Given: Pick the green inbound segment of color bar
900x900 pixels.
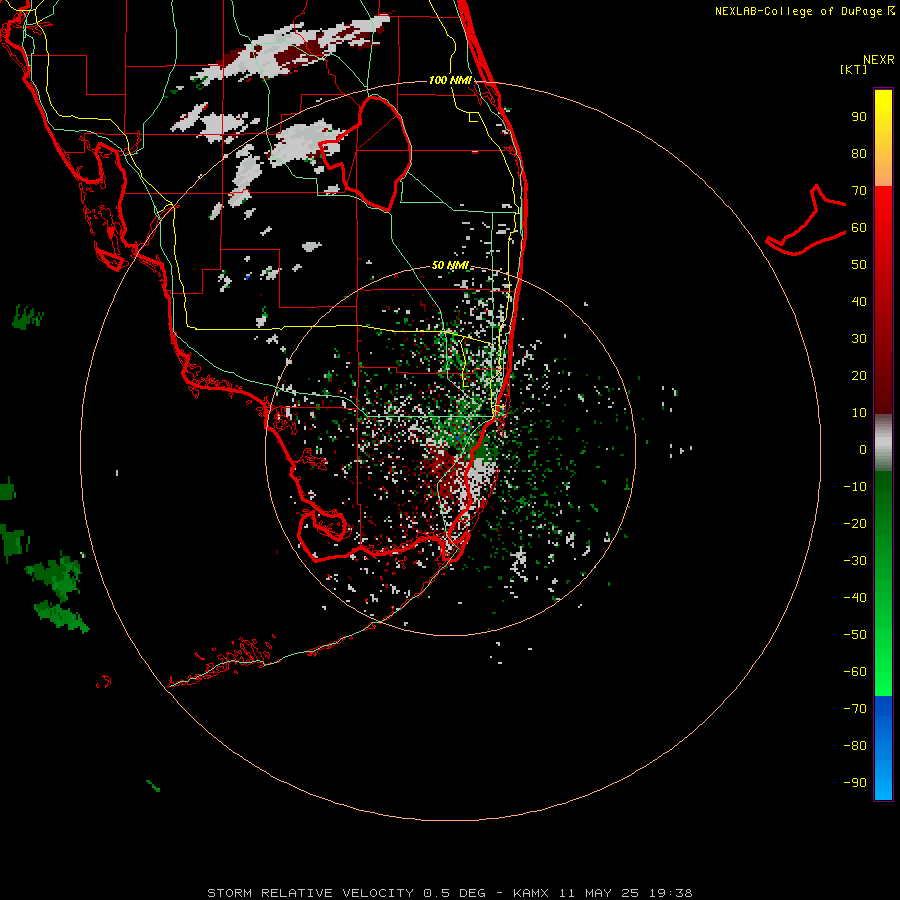Looking at the screenshot, I should pyautogui.click(x=883, y=584).
